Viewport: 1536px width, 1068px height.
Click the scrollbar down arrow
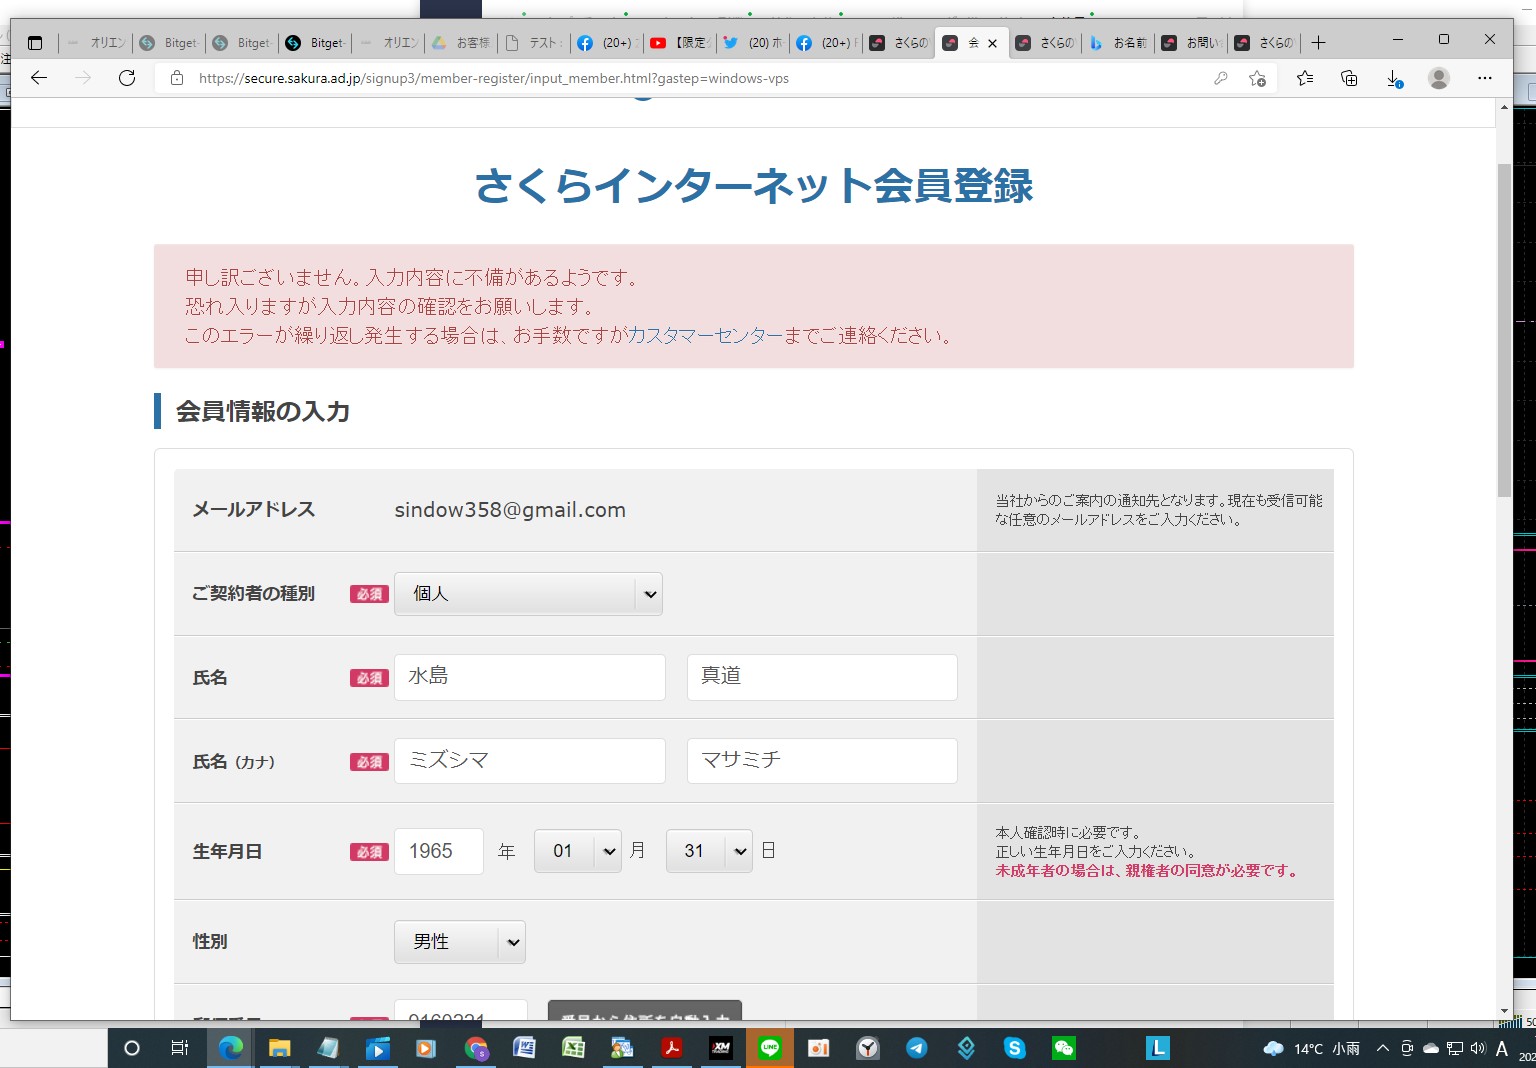pos(1504,1011)
